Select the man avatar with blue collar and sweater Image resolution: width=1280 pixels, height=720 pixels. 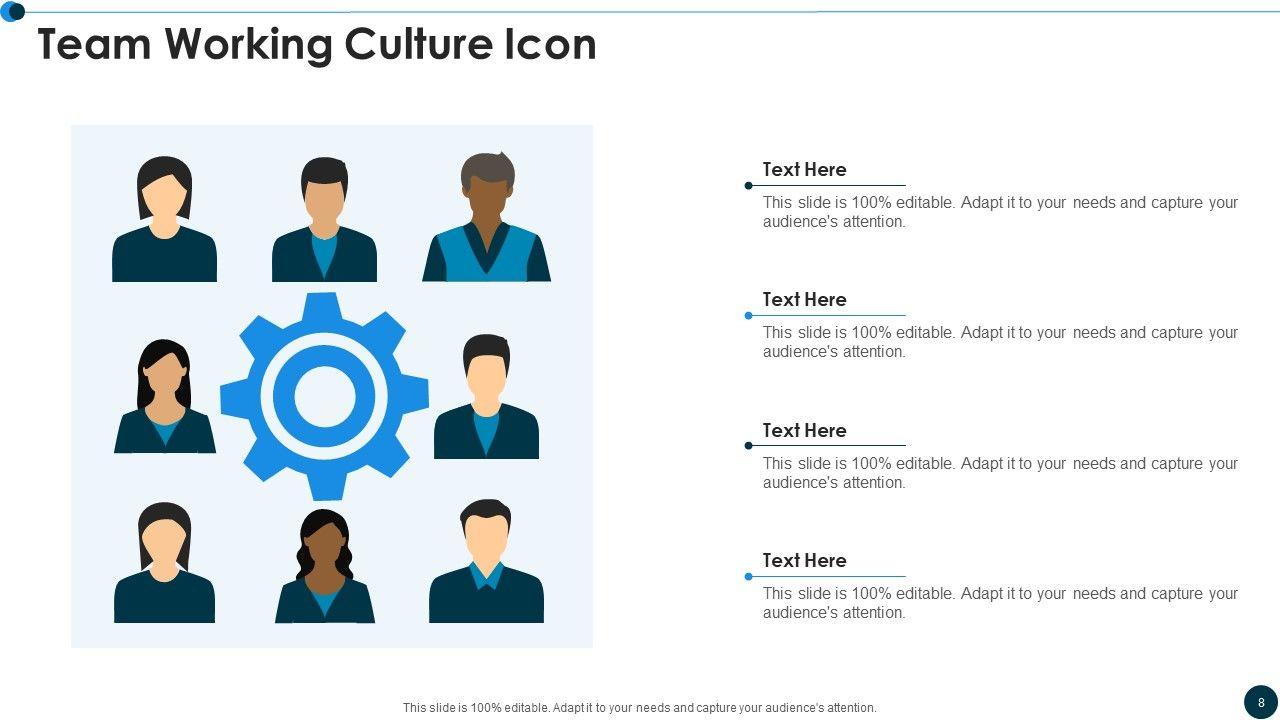486,561
